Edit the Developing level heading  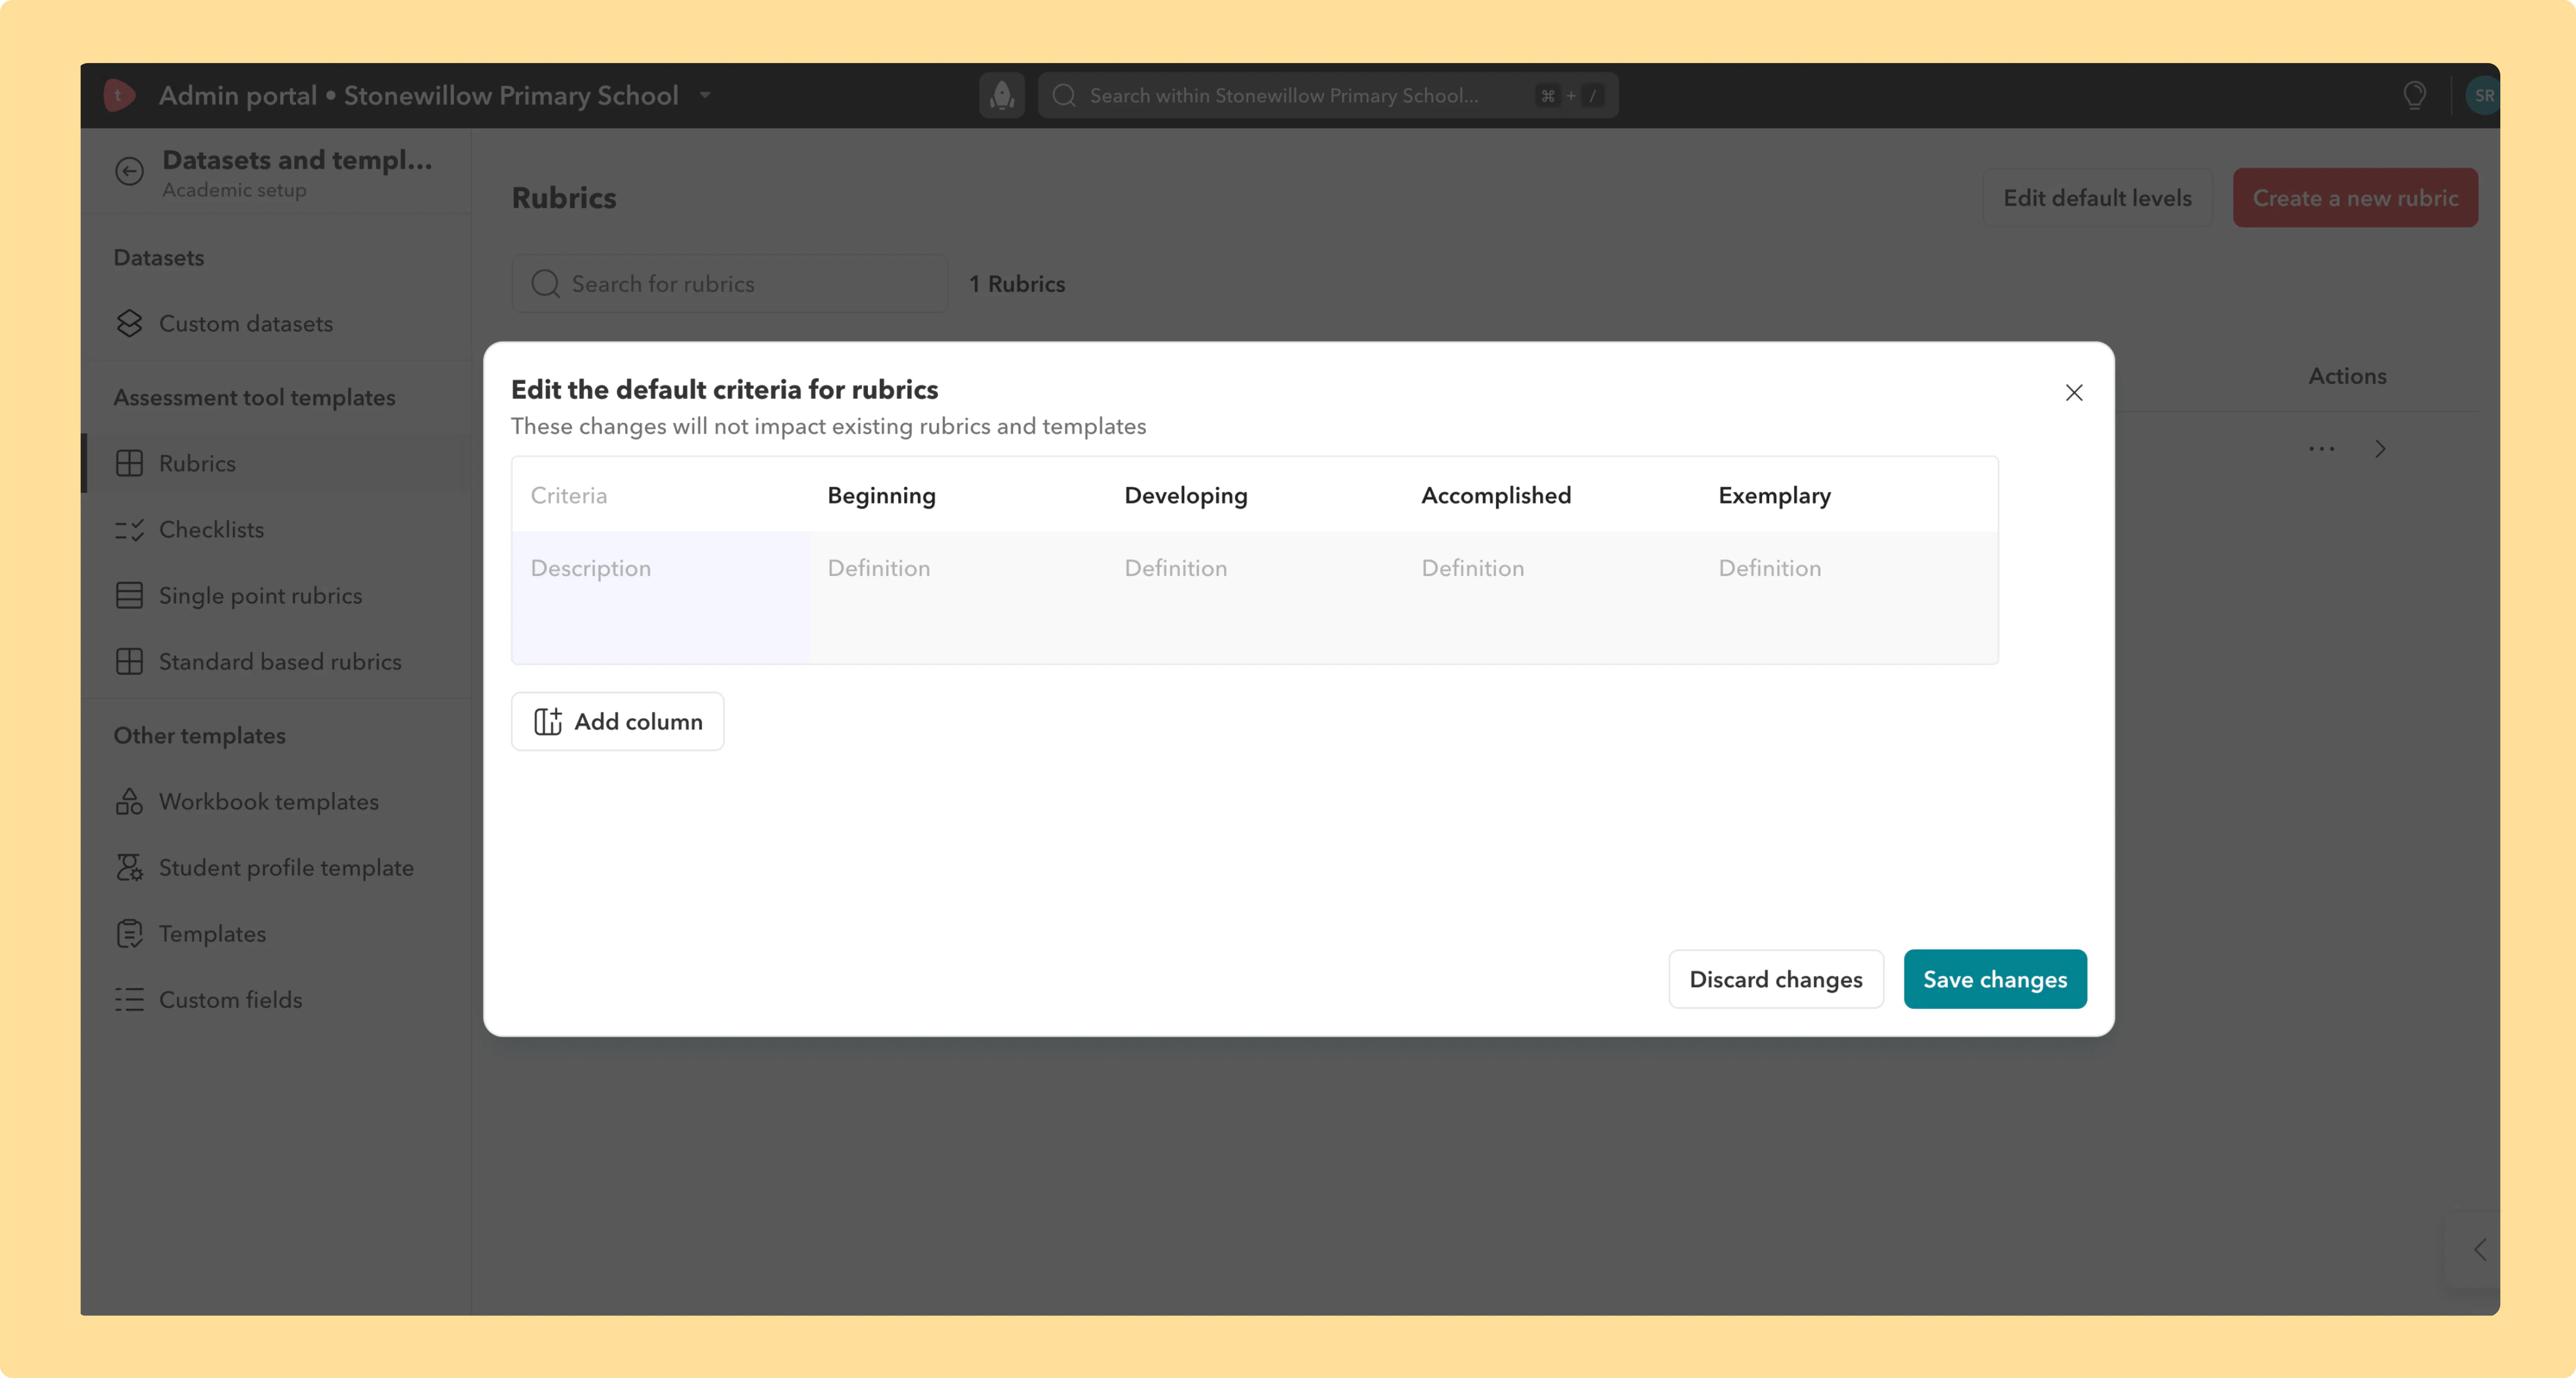1186,495
